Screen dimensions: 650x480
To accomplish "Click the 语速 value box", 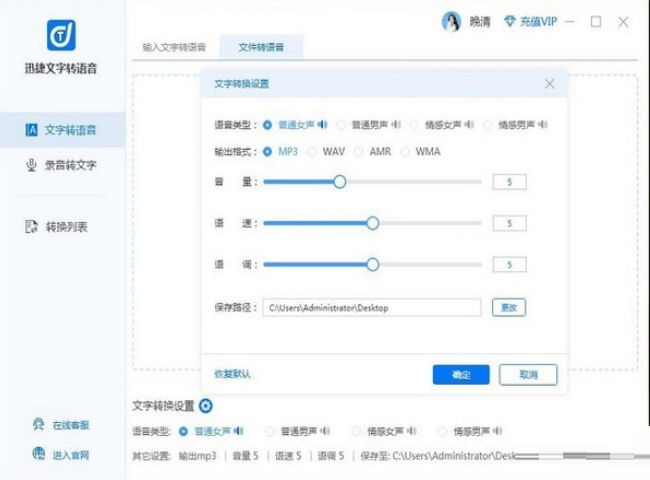I will coord(509,223).
